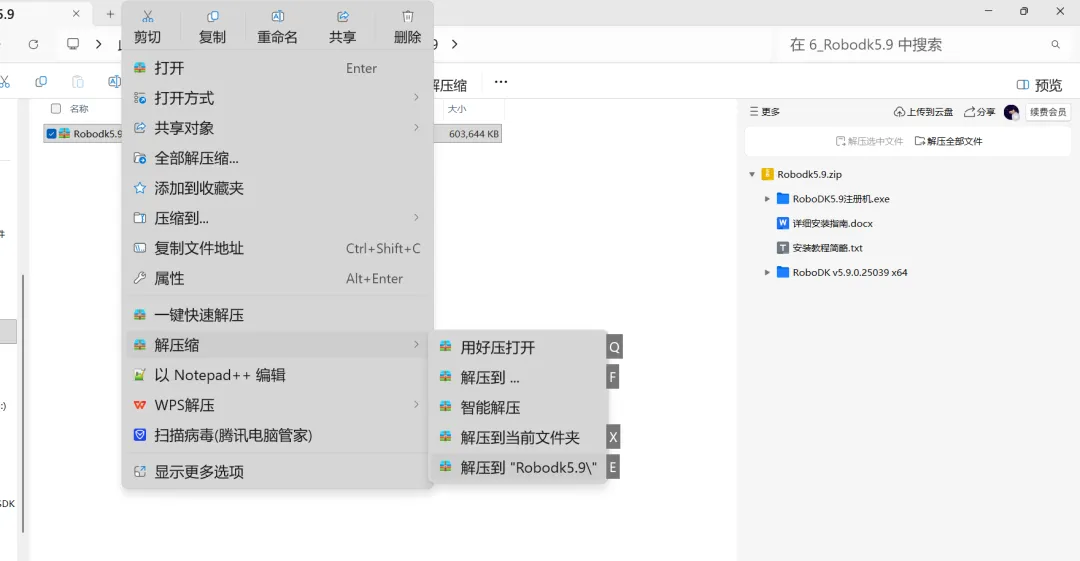The width and height of the screenshot is (1080, 561).
Task: Select 详细安装指南.docx in archive tree
Action: tap(832, 223)
